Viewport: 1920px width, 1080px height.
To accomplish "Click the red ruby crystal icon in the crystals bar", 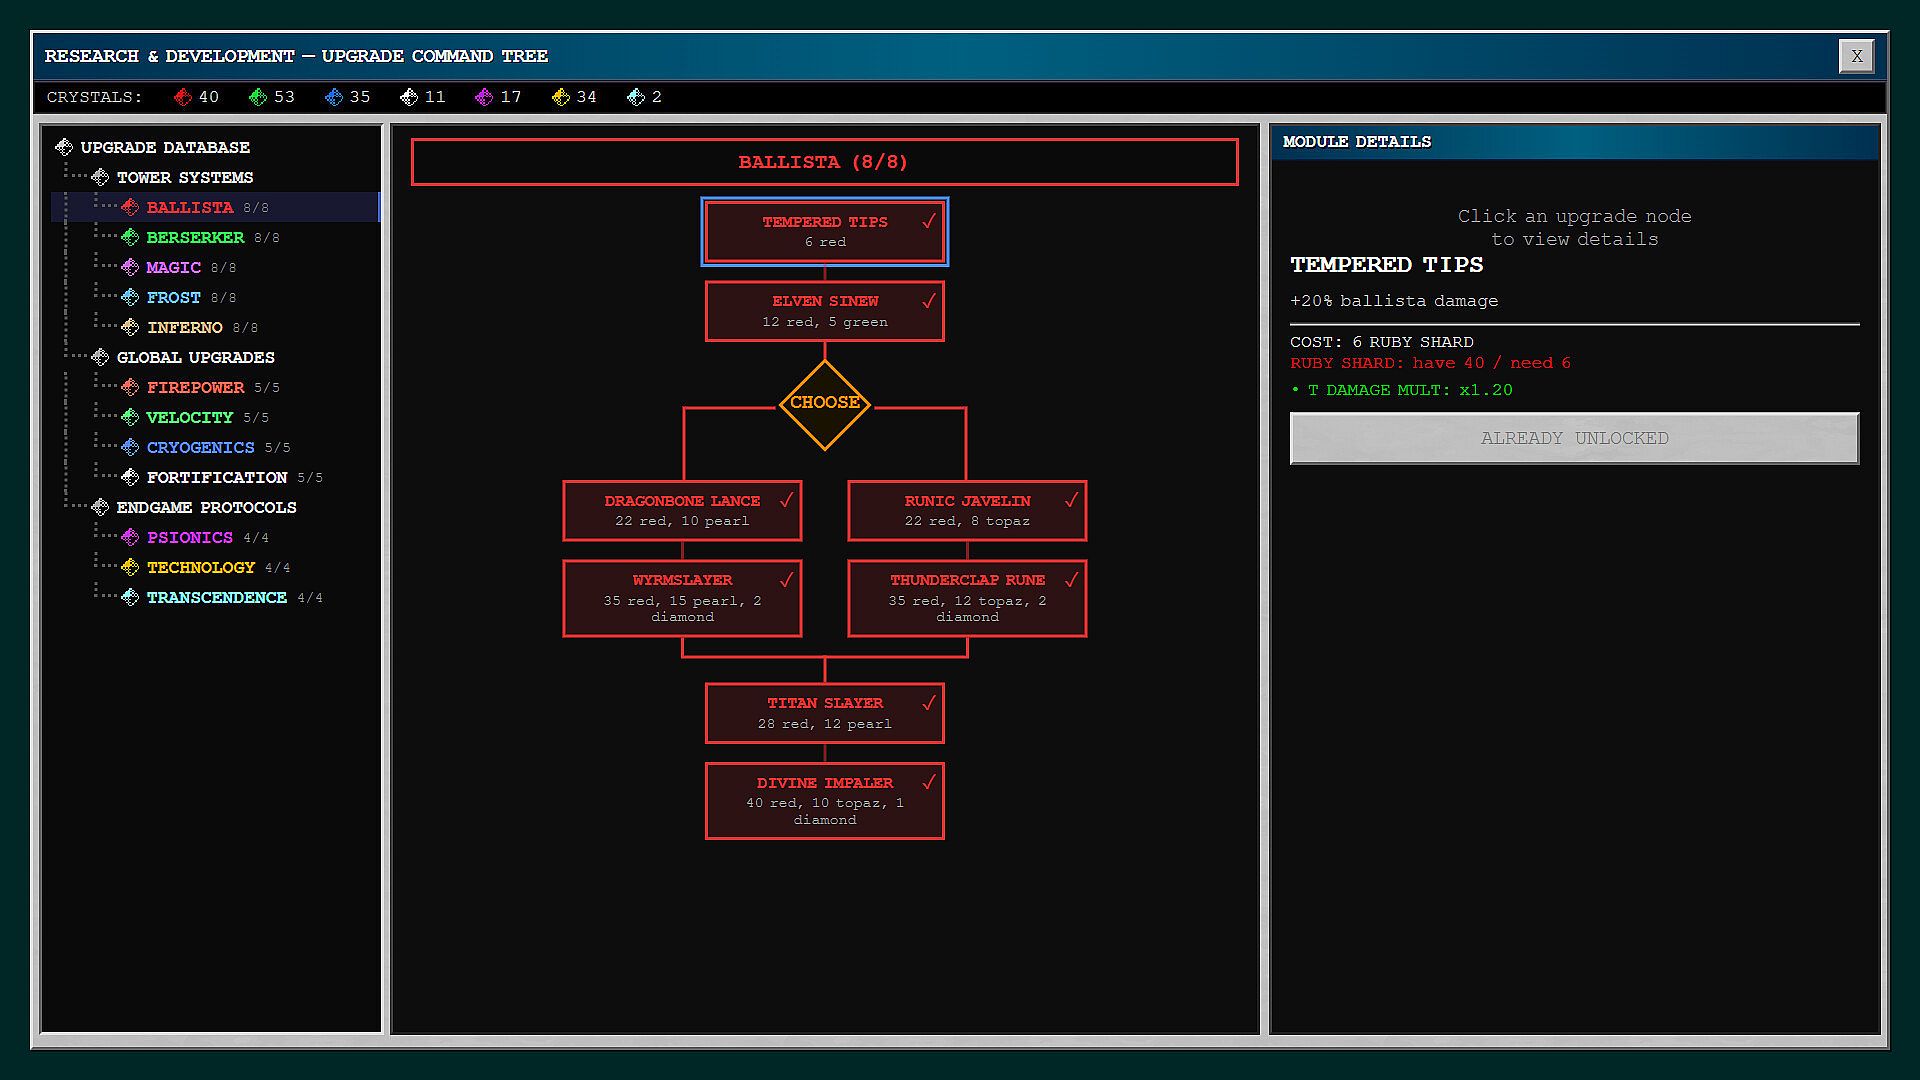I will coord(182,97).
